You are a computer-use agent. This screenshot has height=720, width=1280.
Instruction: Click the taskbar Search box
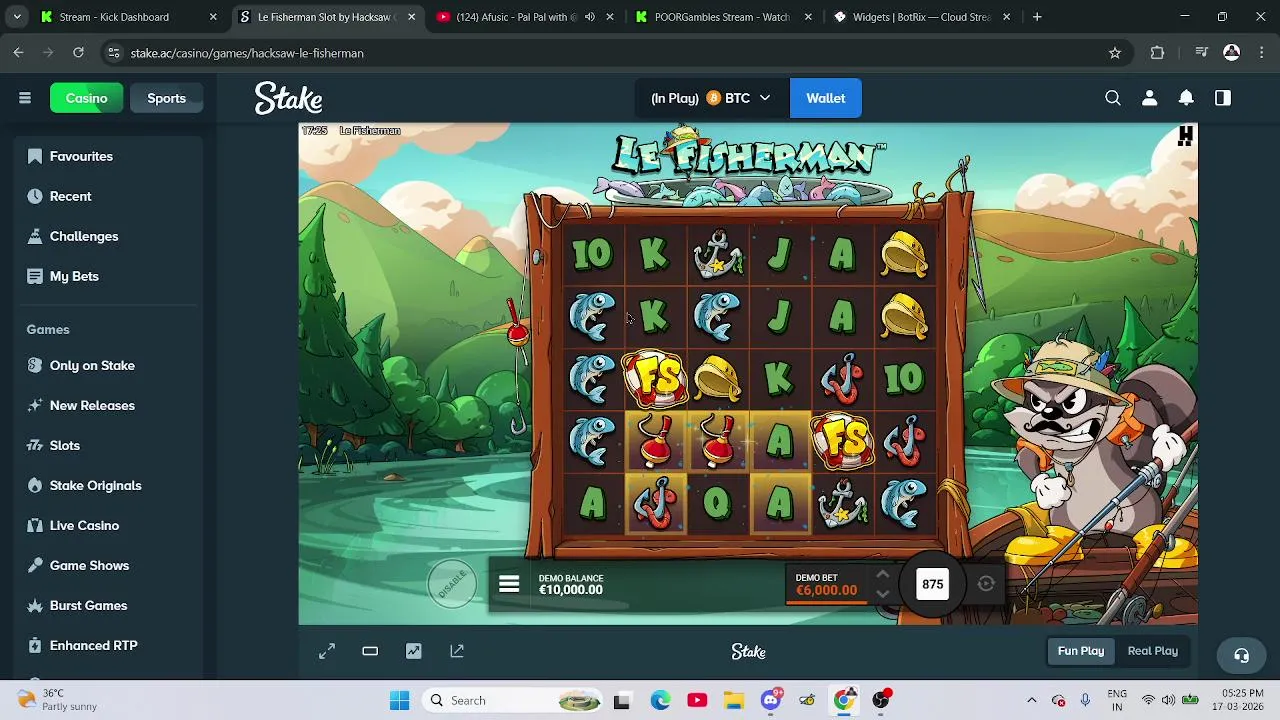pos(510,700)
